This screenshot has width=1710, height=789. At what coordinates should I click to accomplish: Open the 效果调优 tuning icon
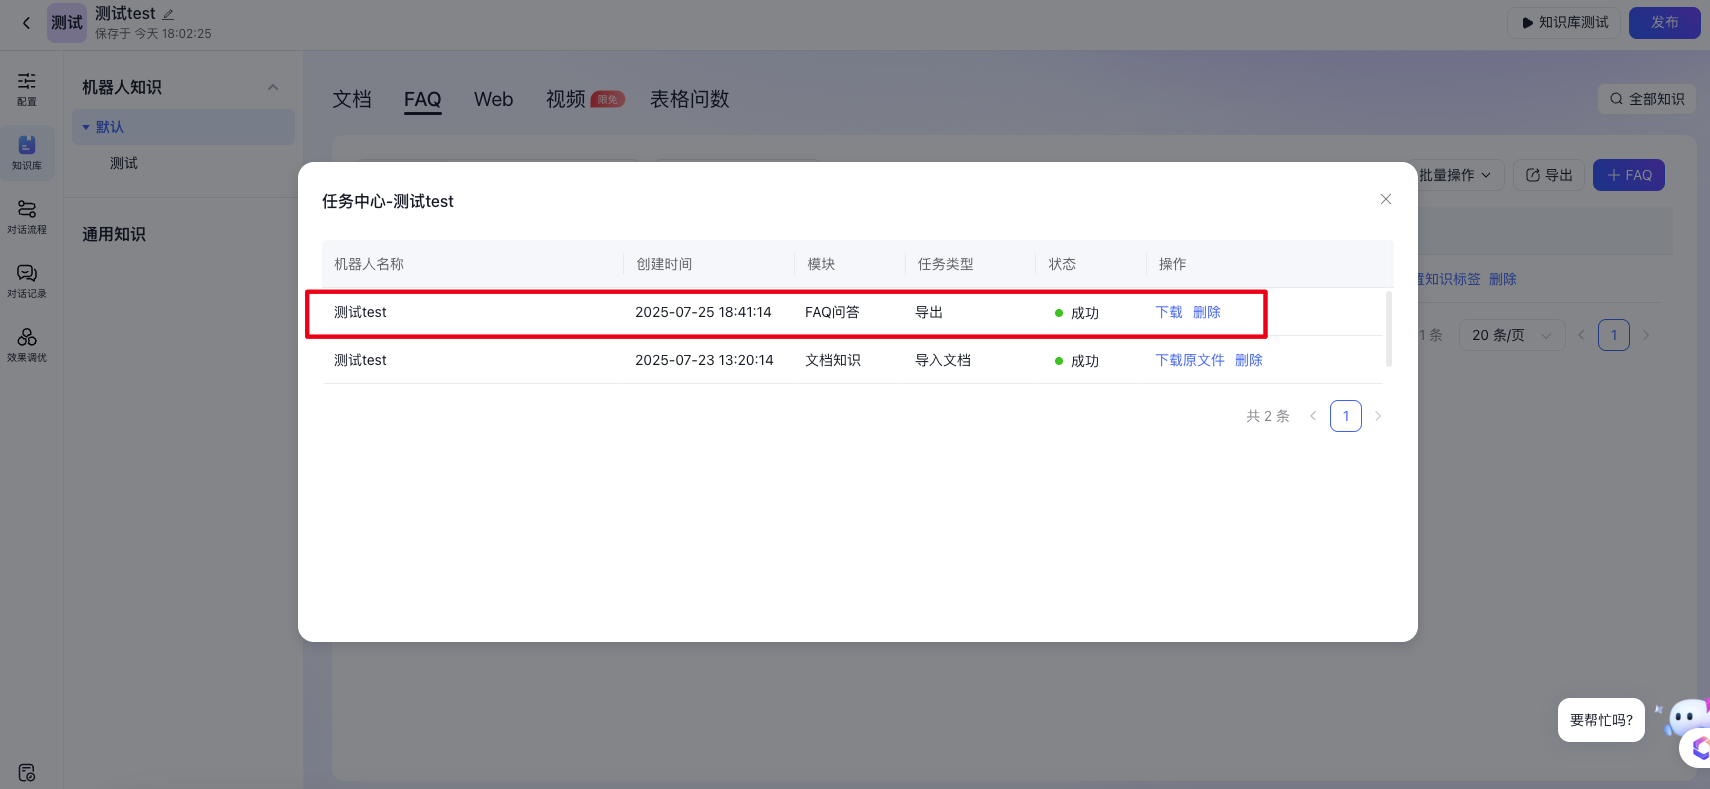tap(27, 344)
